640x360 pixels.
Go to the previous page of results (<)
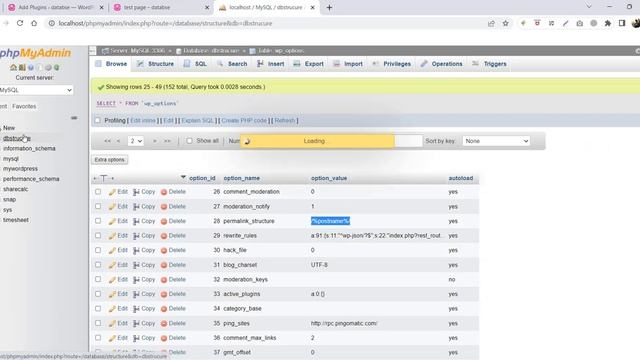(118, 141)
